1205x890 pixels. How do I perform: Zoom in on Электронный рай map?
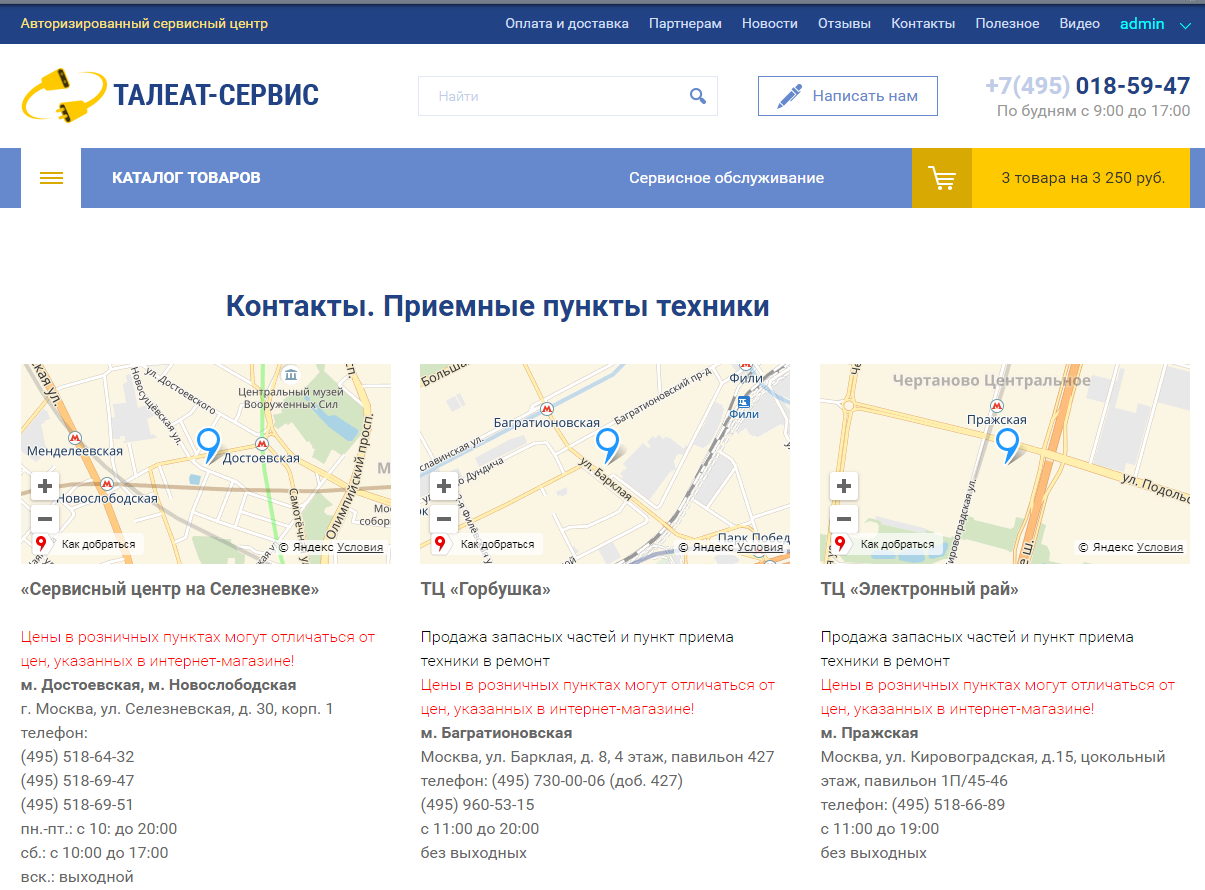pos(844,487)
